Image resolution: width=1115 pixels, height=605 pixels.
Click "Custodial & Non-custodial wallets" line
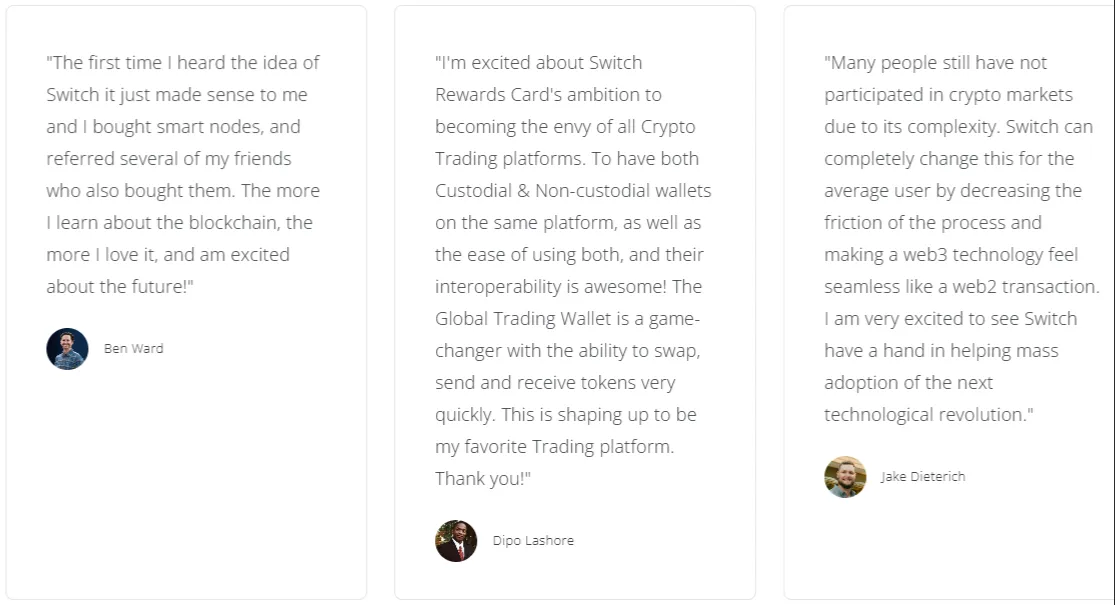(x=573, y=191)
